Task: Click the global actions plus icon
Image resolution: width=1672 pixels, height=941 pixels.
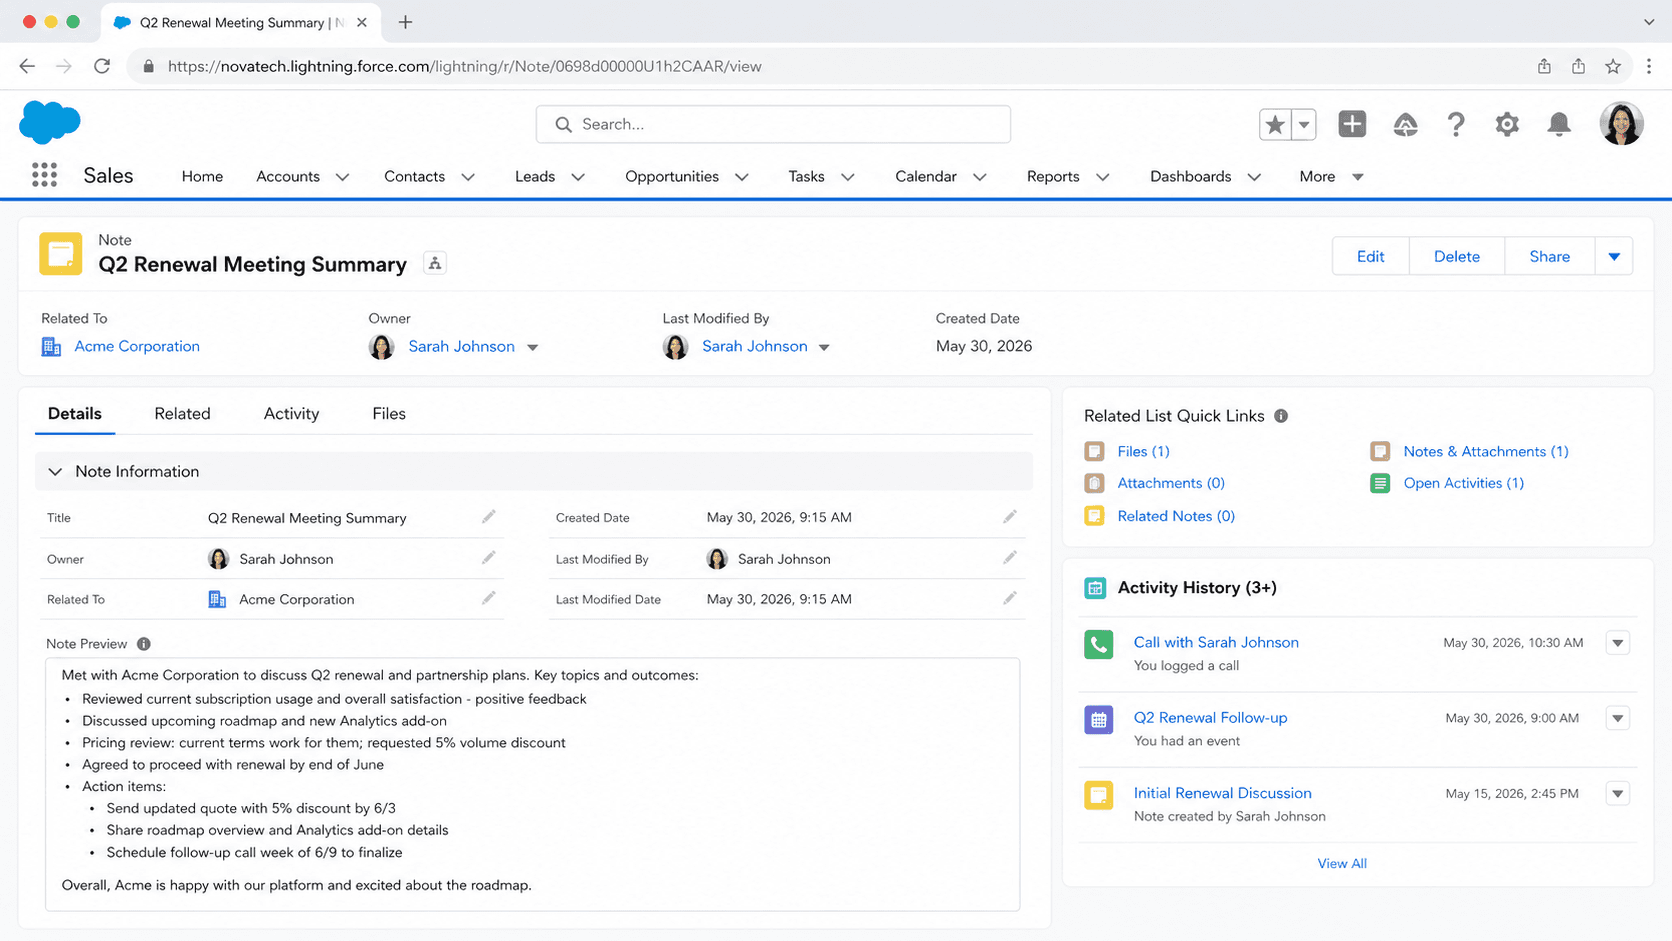Action: [1352, 124]
